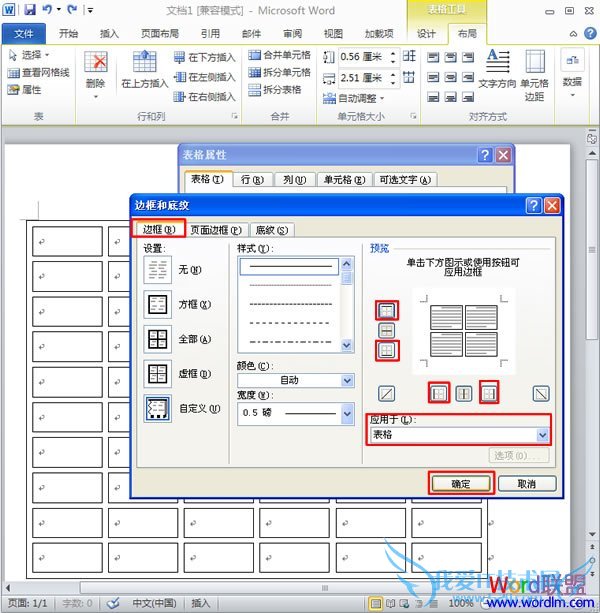Open the Apply to dropdown

[x=542, y=435]
